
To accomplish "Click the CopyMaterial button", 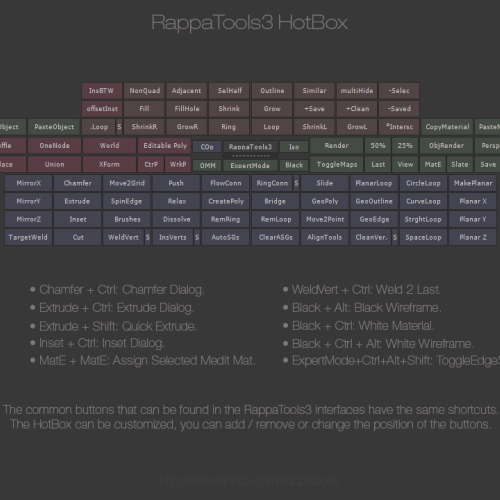I will tap(447, 127).
